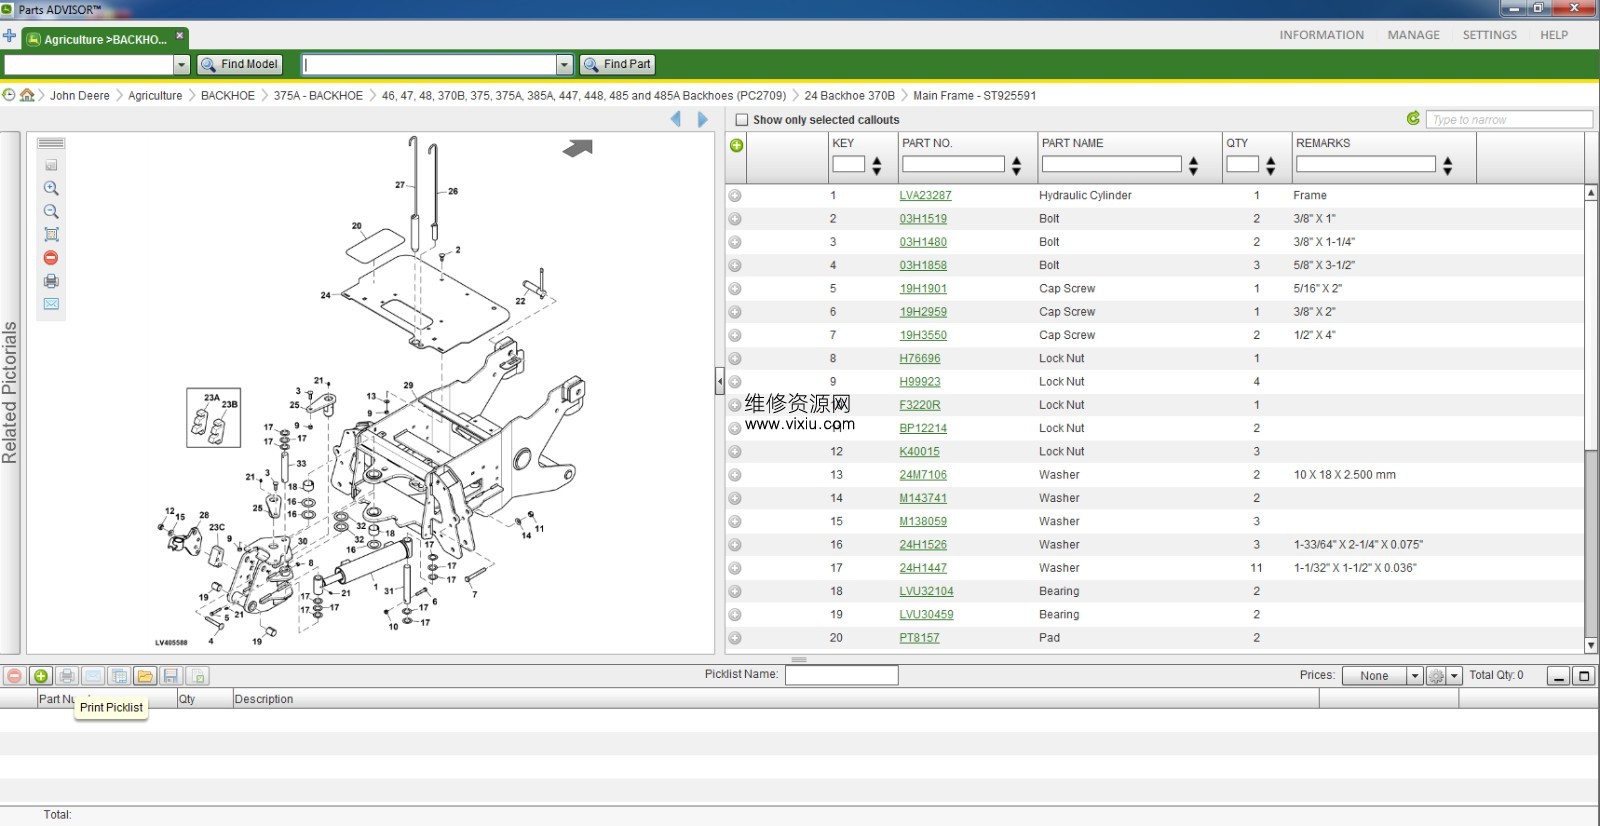
Task: Open the part search dropdown
Action: click(564, 64)
